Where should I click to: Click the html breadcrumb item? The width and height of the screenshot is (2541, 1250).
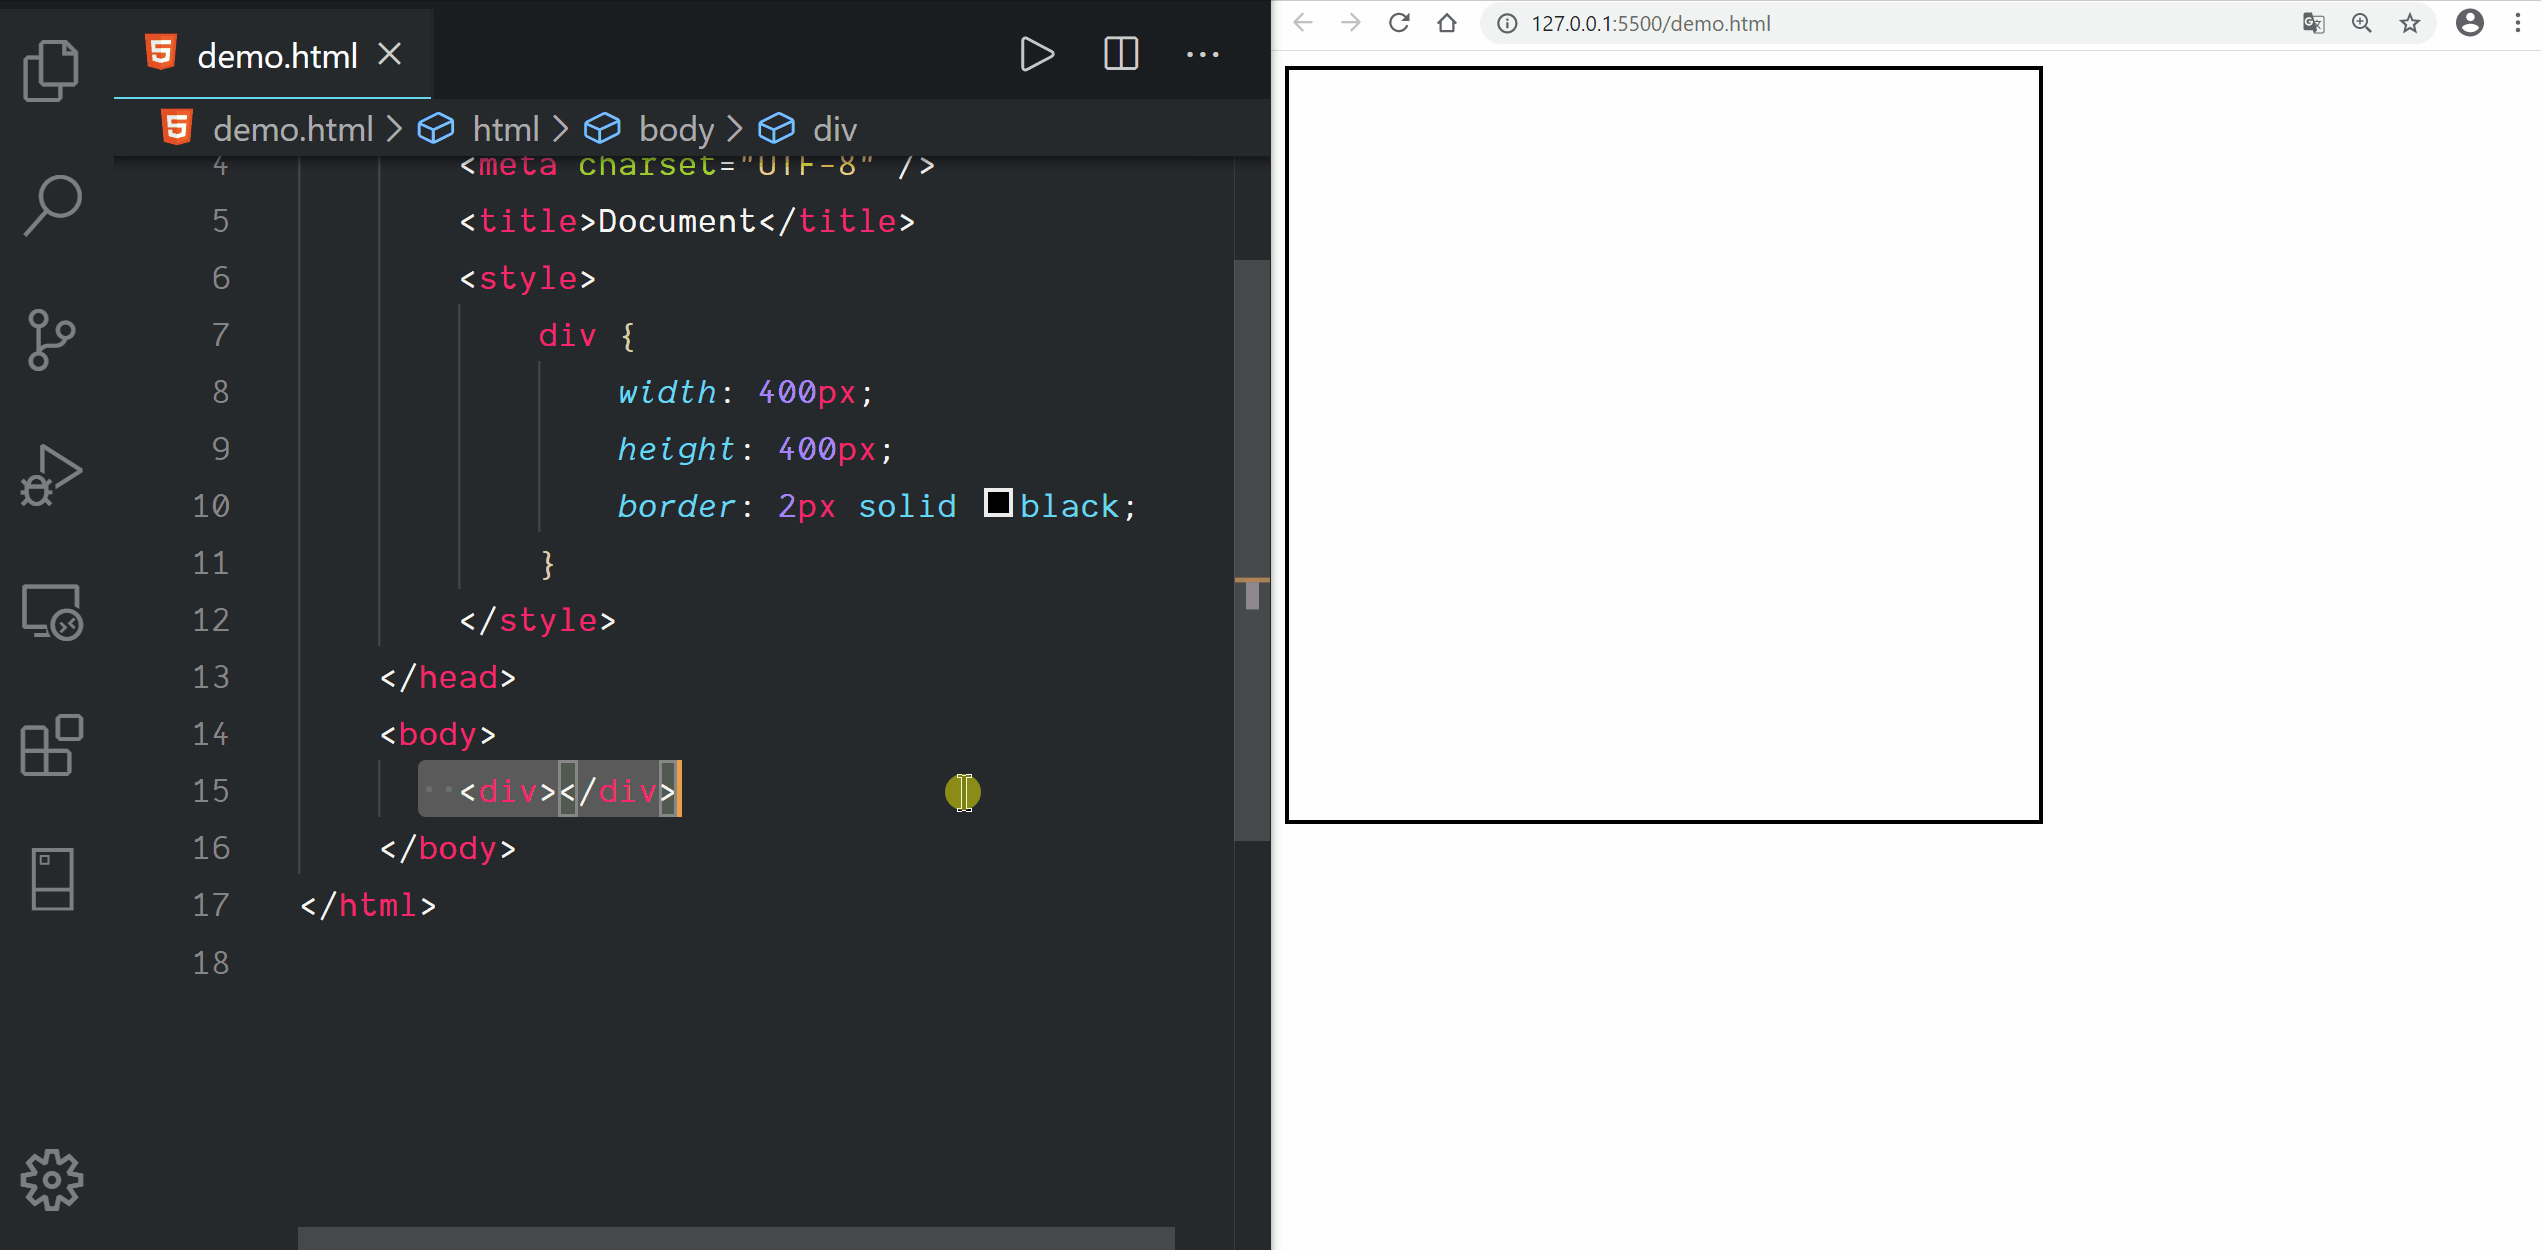click(505, 129)
